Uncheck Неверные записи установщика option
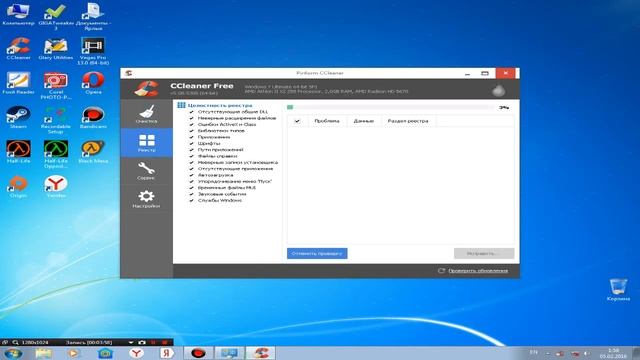 point(191,162)
